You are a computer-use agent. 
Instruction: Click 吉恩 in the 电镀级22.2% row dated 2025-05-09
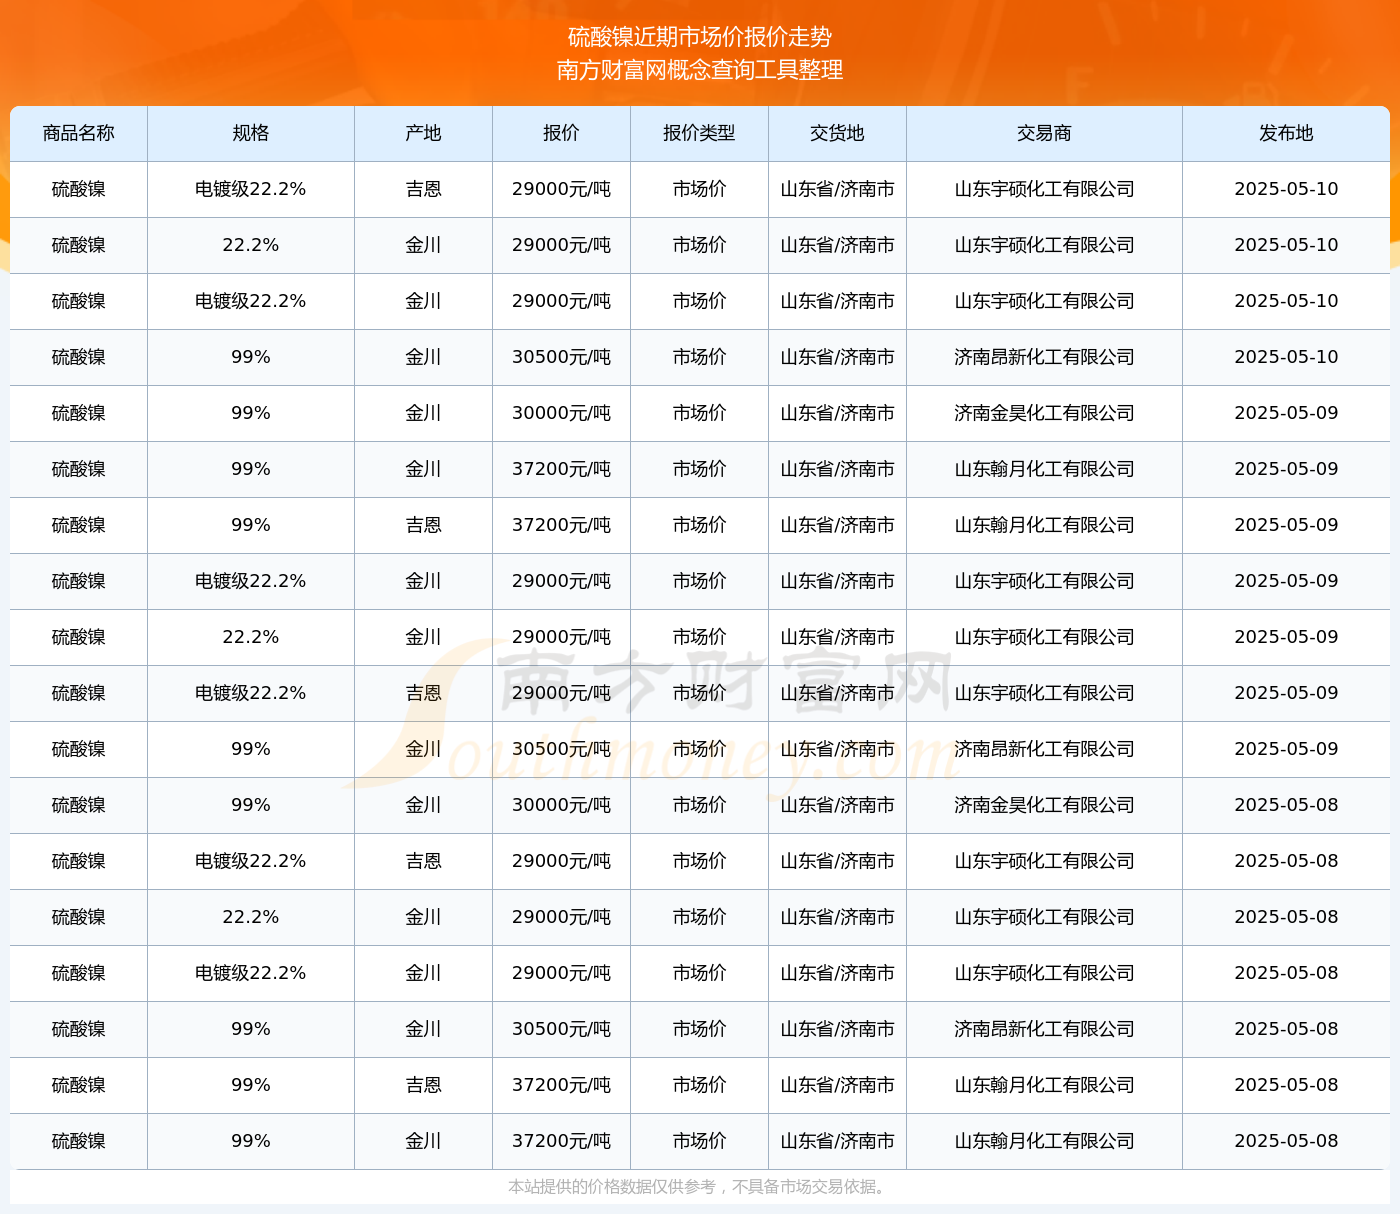tap(424, 693)
